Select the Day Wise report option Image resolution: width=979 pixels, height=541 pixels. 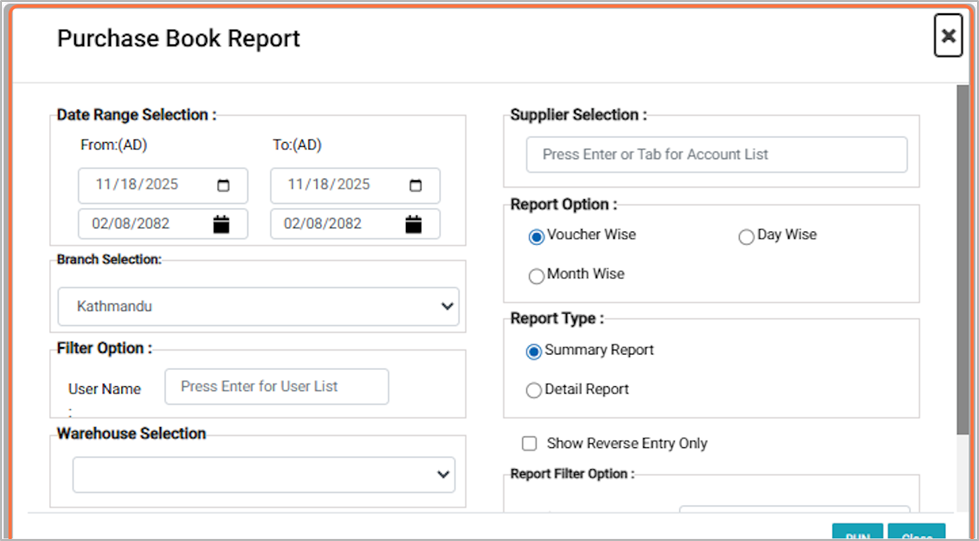pyautogui.click(x=746, y=237)
